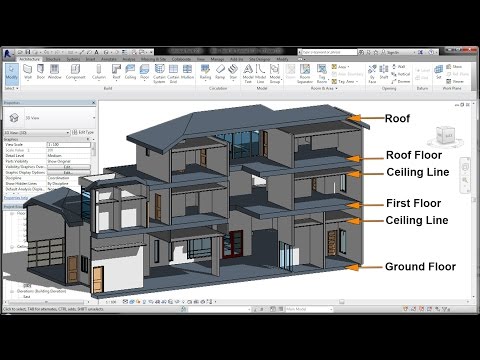Switch to the Structure tab
This screenshot has width=480, height=360.
tap(53, 59)
